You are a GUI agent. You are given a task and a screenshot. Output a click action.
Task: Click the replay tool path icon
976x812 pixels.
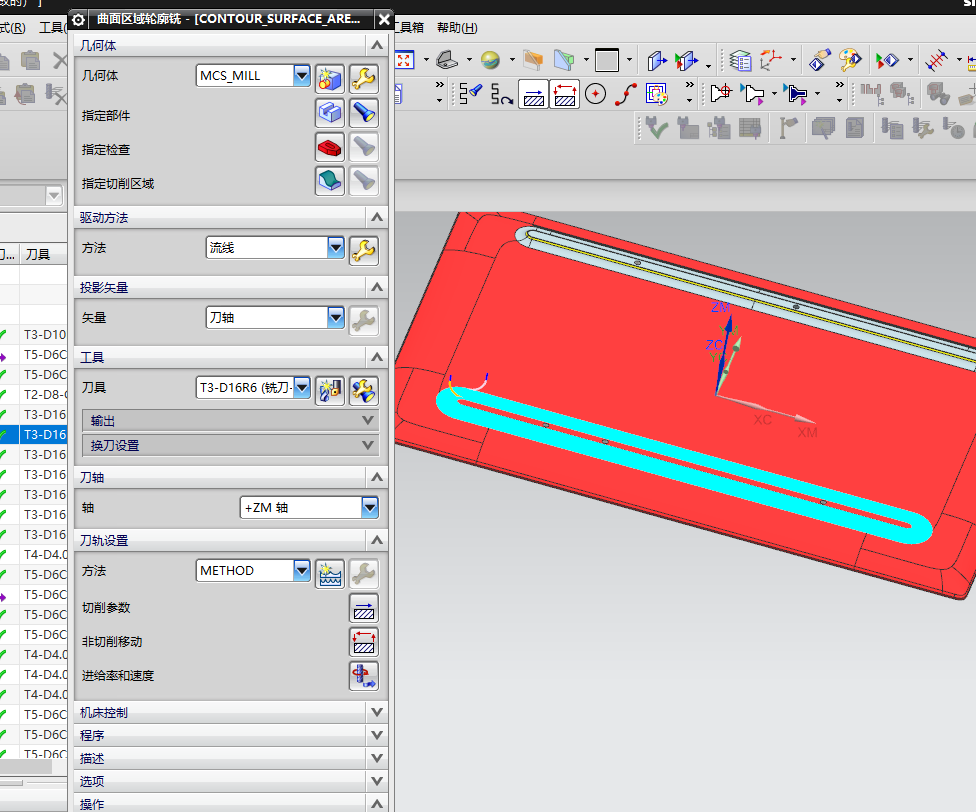point(501,95)
